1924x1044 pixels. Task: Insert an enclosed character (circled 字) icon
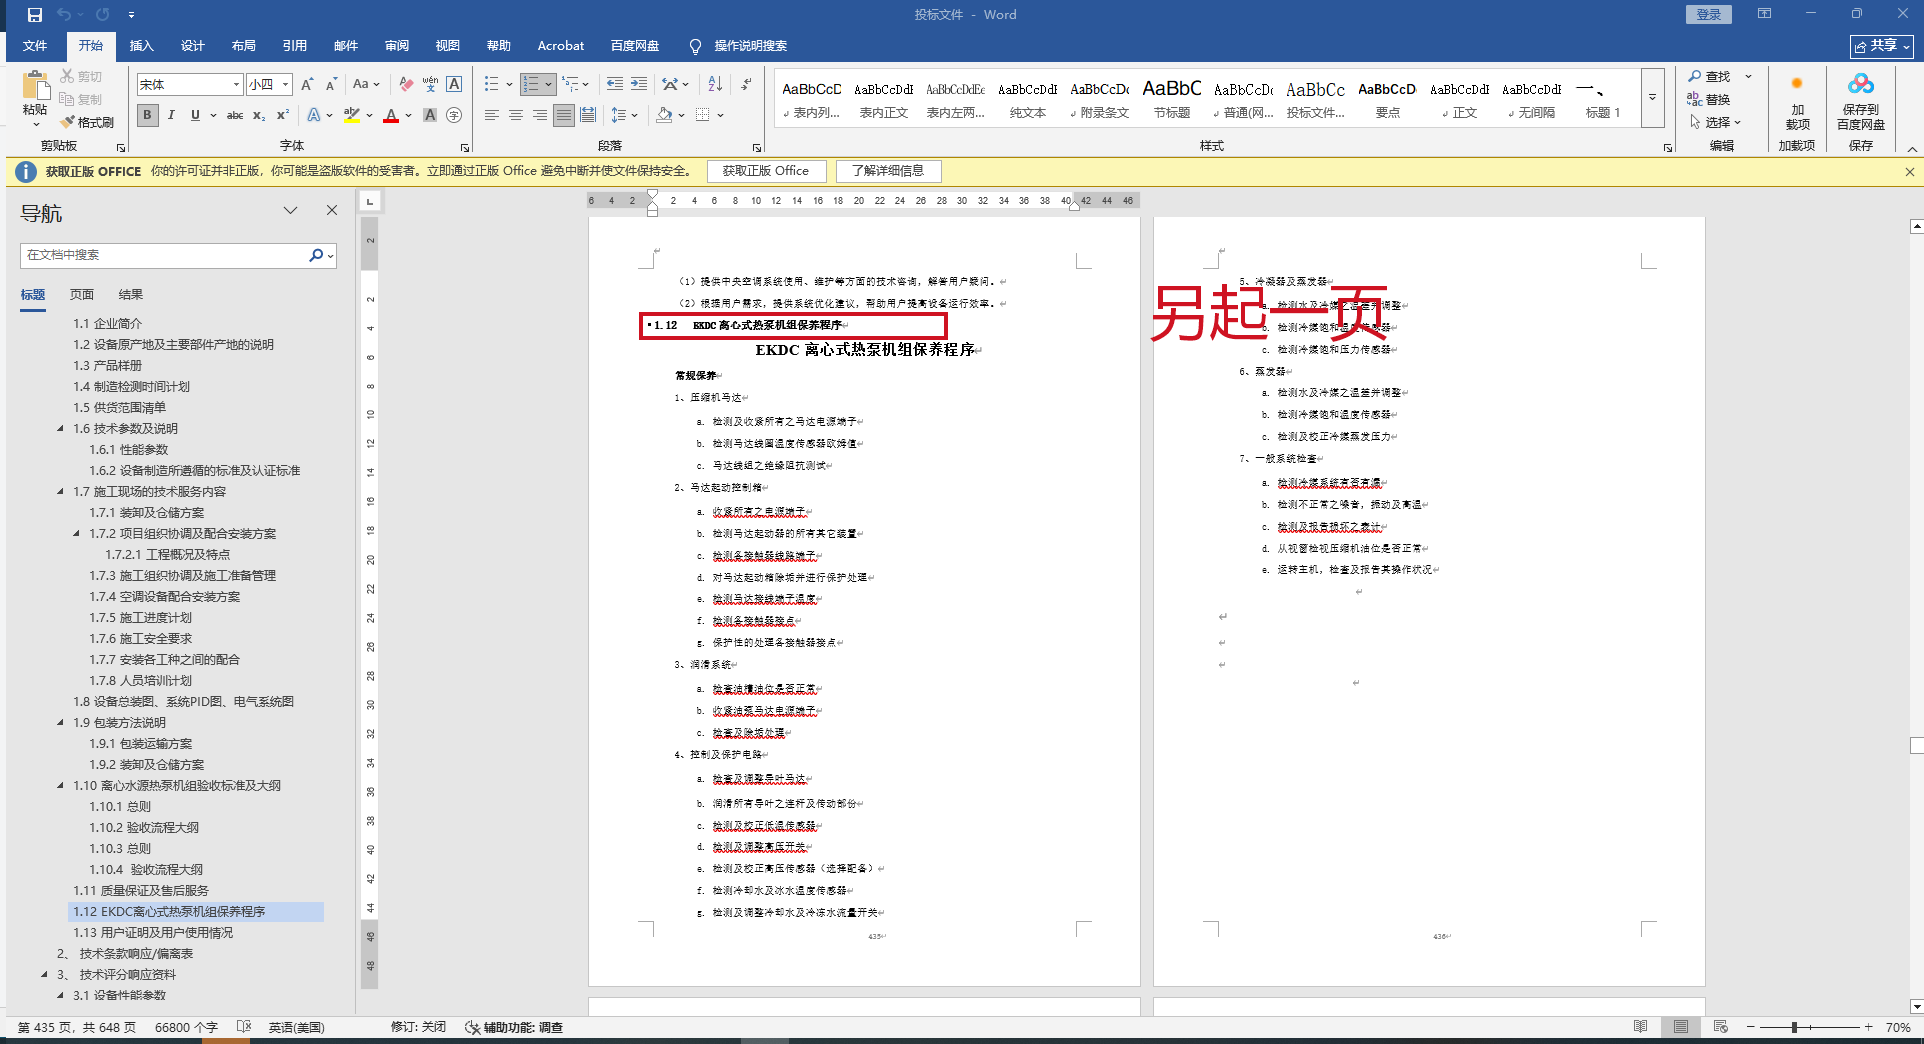click(x=454, y=115)
